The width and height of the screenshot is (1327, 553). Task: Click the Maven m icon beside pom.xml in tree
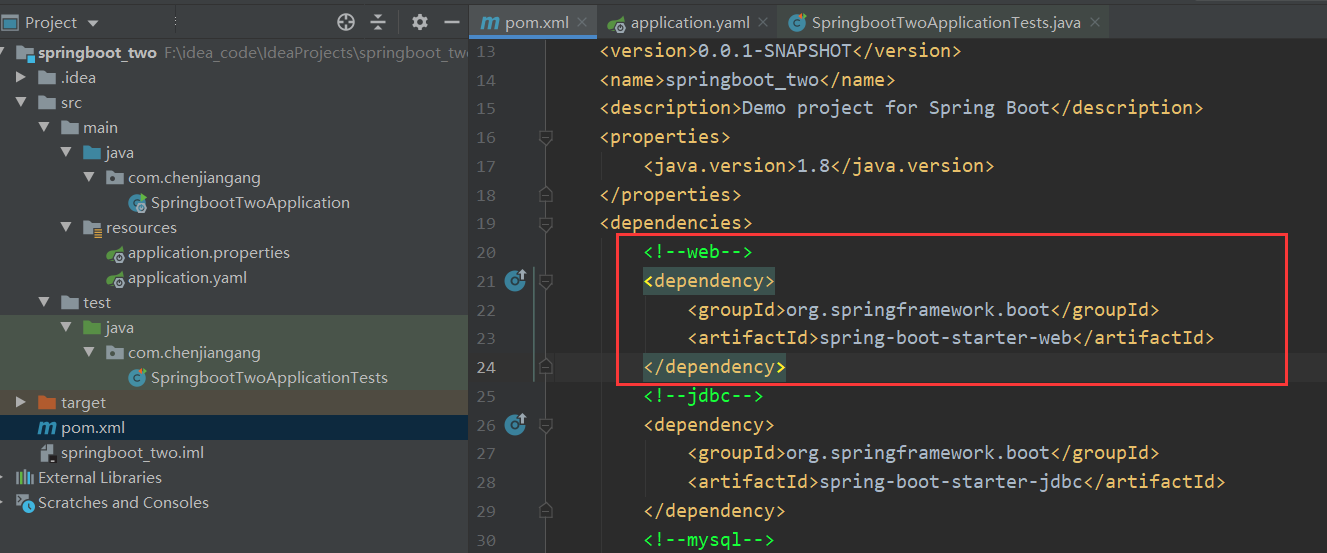(x=46, y=428)
